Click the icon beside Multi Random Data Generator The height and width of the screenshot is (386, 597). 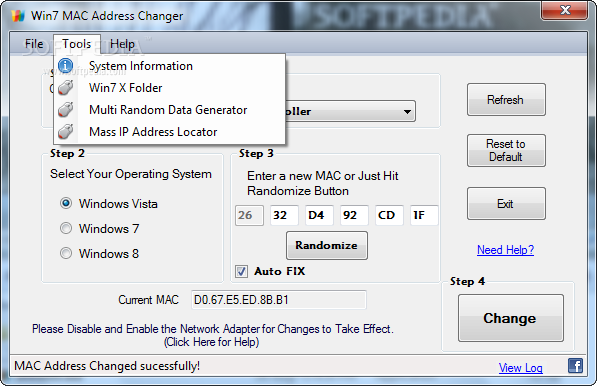[x=65, y=110]
